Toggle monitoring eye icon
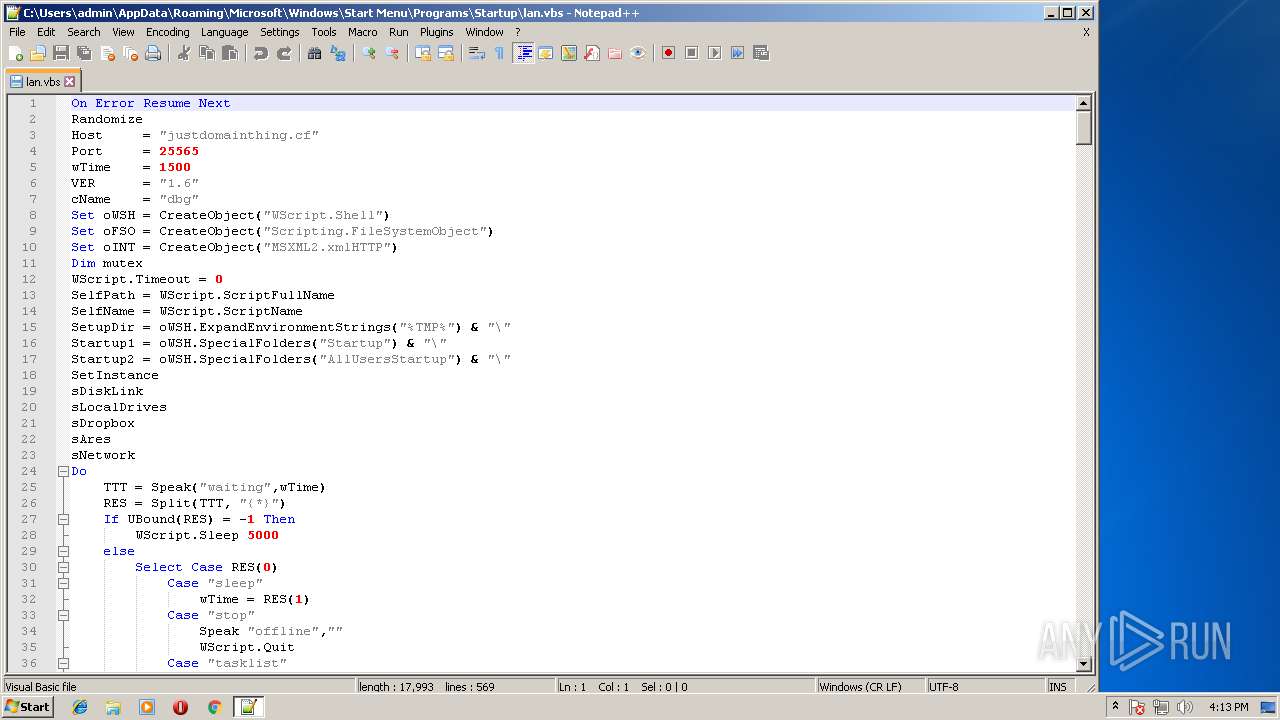1280x720 pixels. point(638,53)
